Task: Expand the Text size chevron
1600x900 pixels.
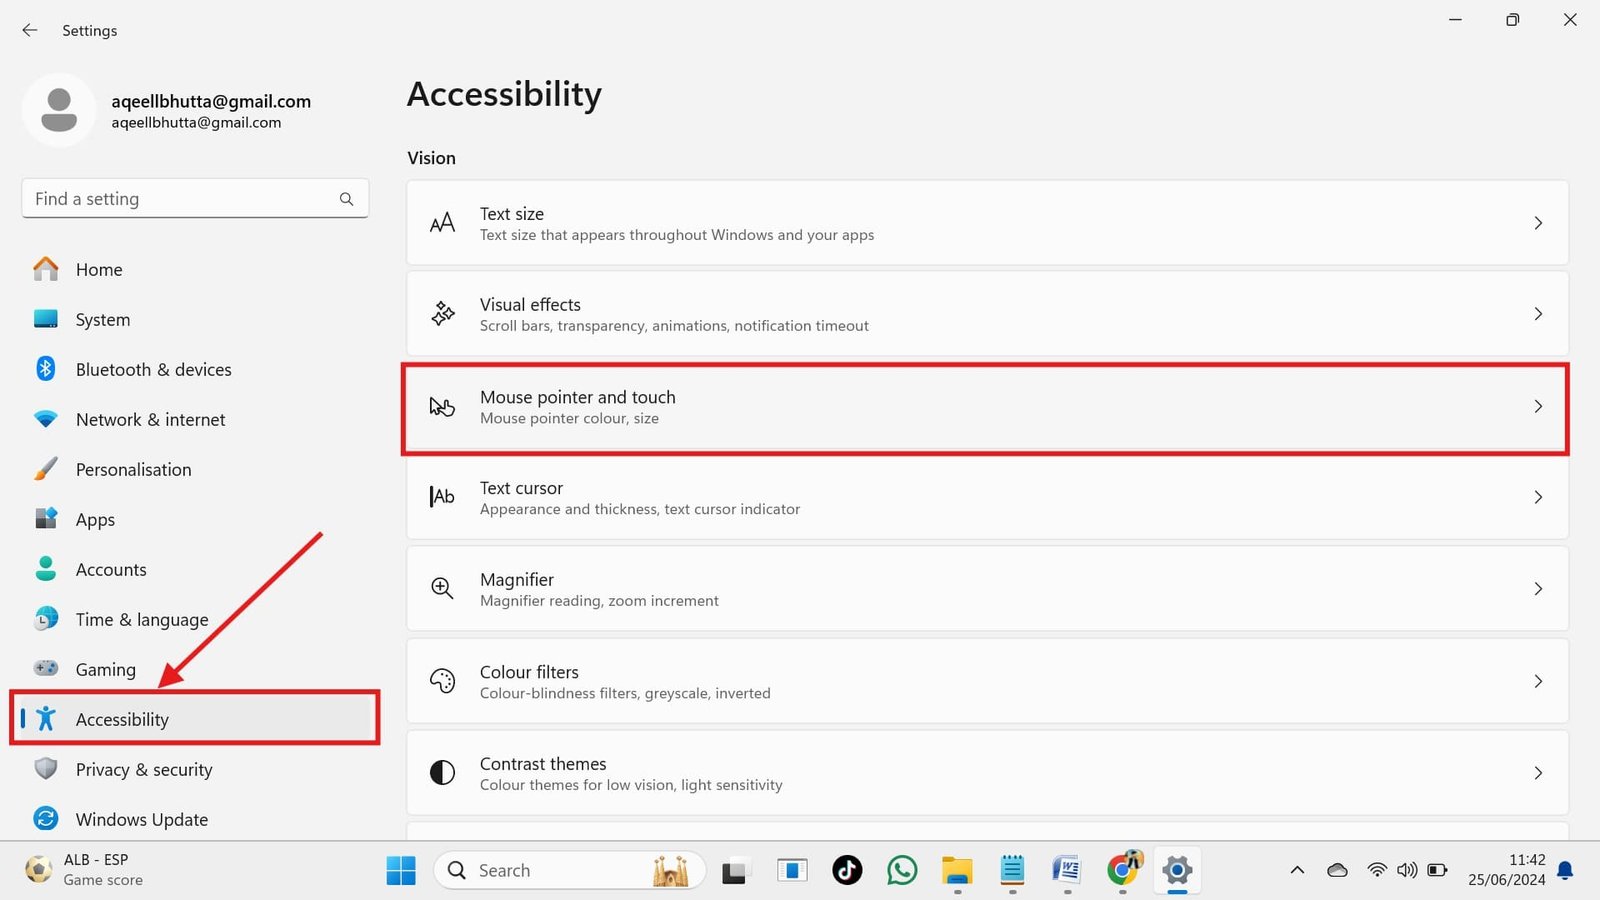Action: coord(1538,223)
